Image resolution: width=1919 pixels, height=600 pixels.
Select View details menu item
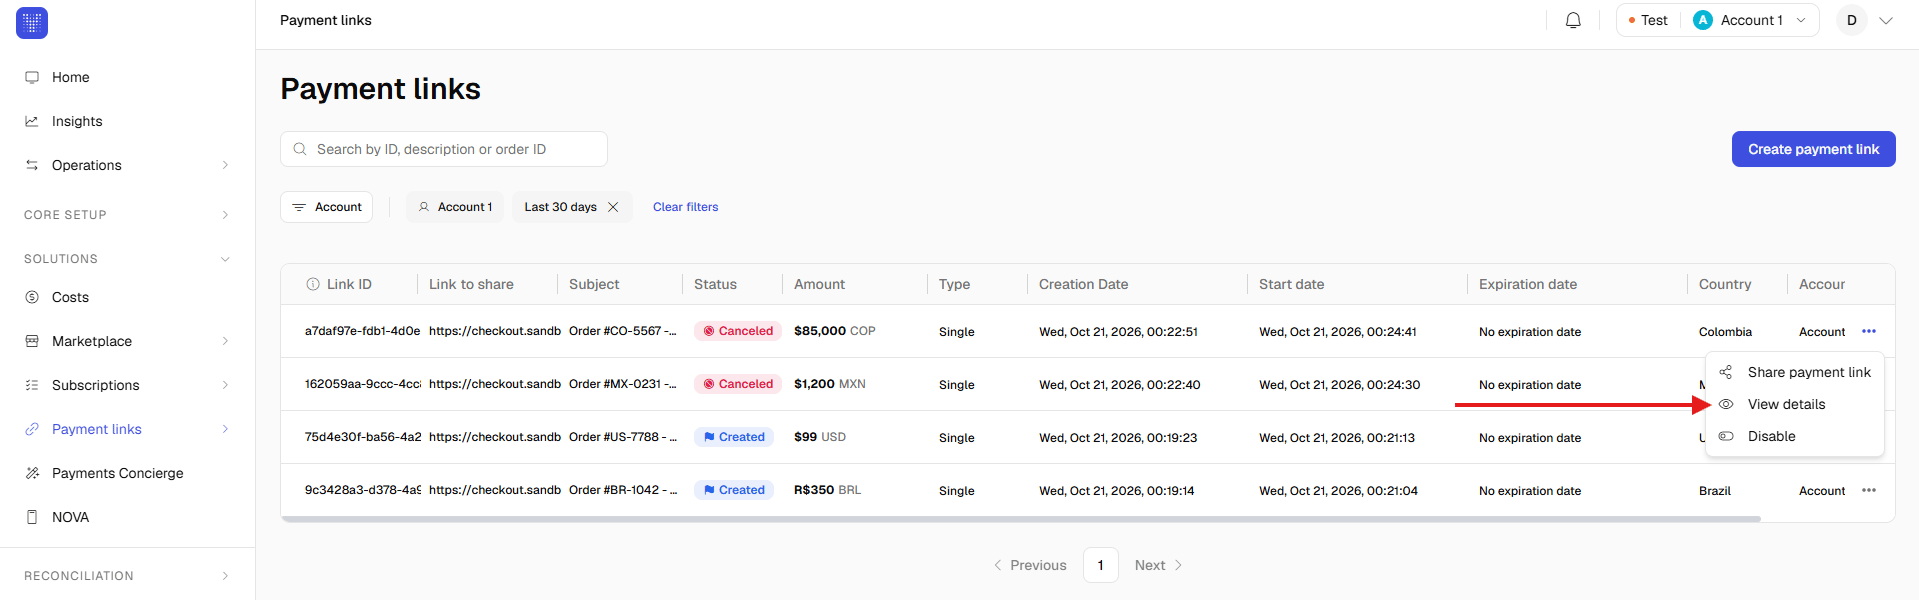pos(1795,404)
